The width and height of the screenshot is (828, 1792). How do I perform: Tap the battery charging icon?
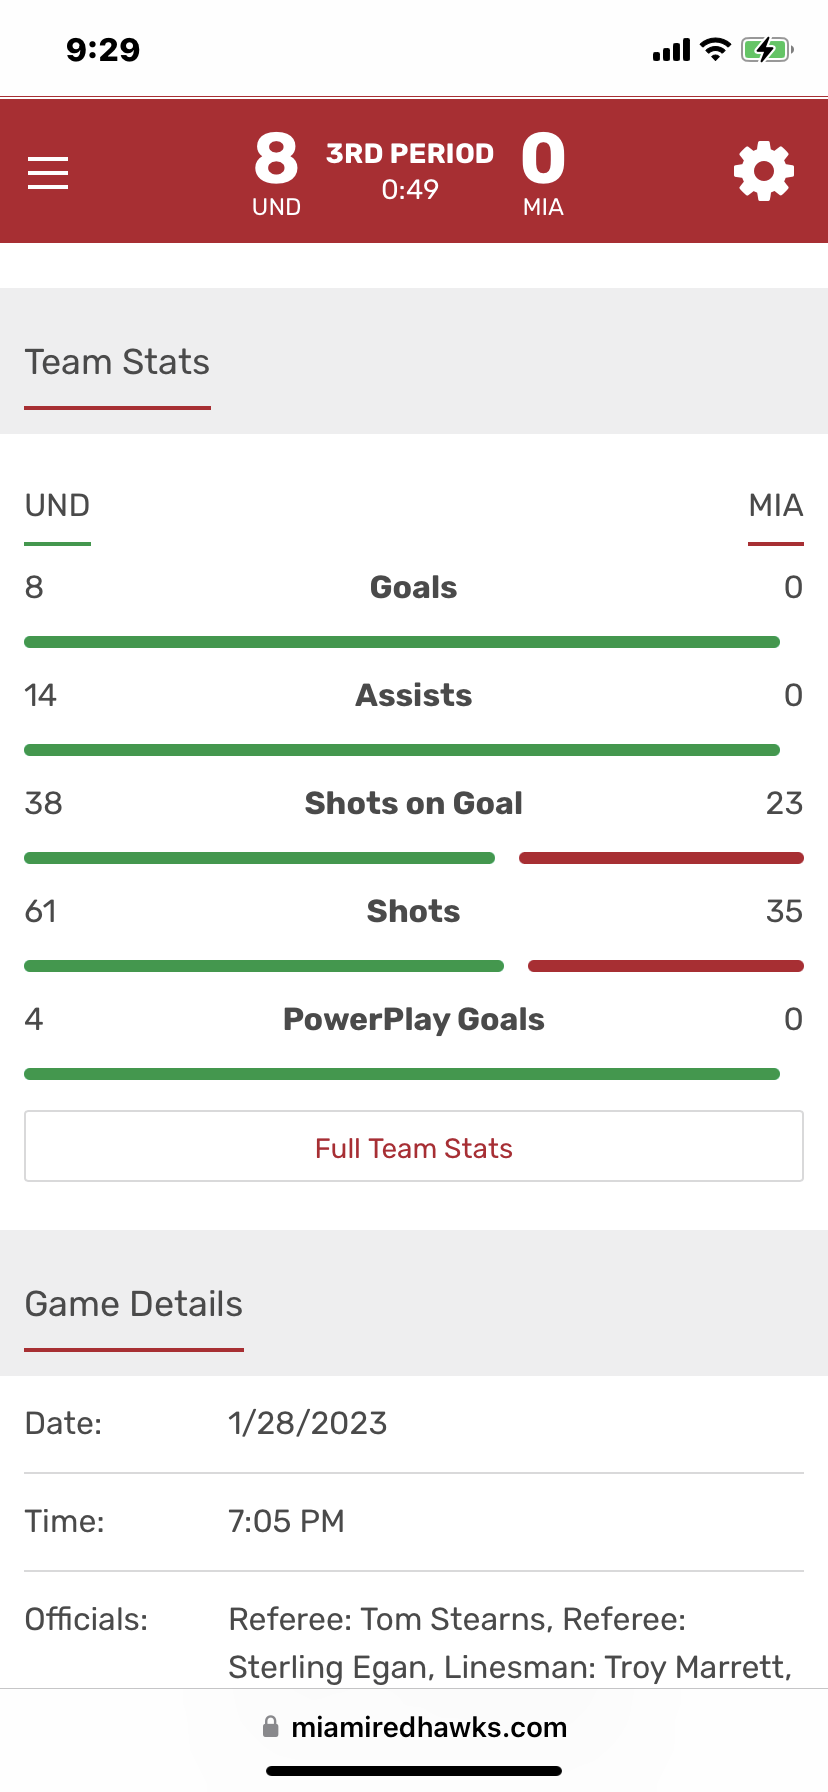(767, 49)
